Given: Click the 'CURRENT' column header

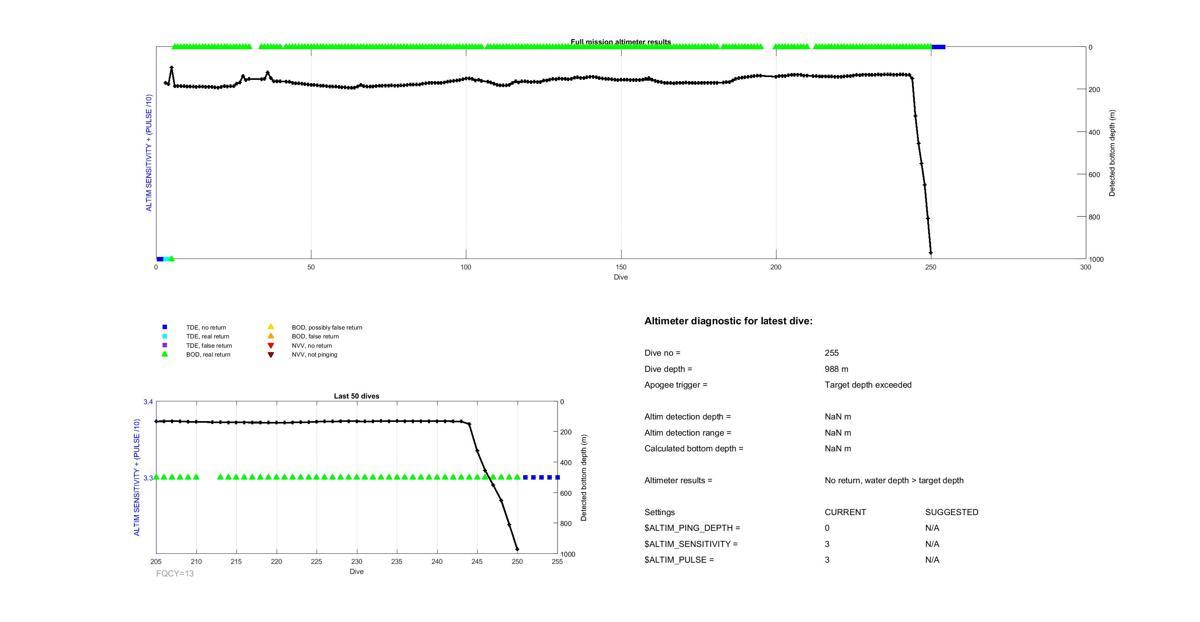Looking at the screenshot, I should pyautogui.click(x=845, y=513).
